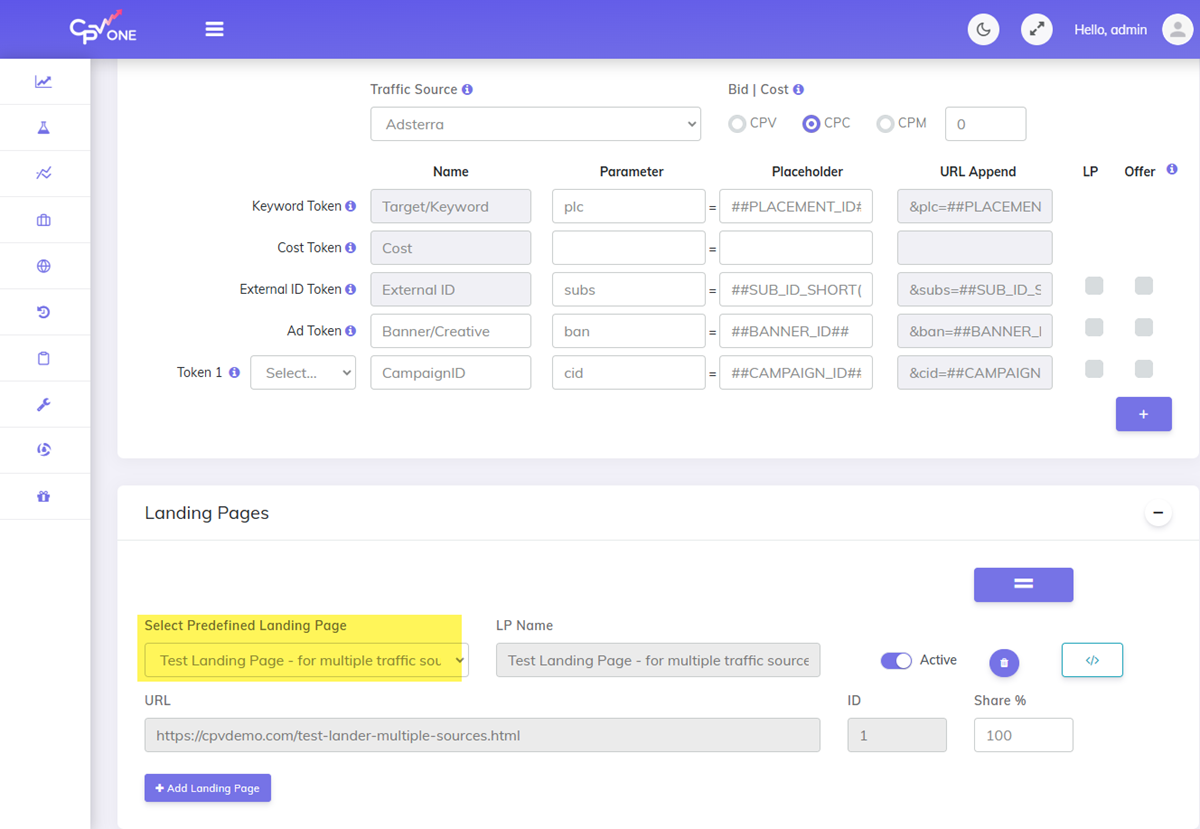This screenshot has width=1200, height=829.
Task: Open the hamburger menu in the top bar
Action: (214, 29)
